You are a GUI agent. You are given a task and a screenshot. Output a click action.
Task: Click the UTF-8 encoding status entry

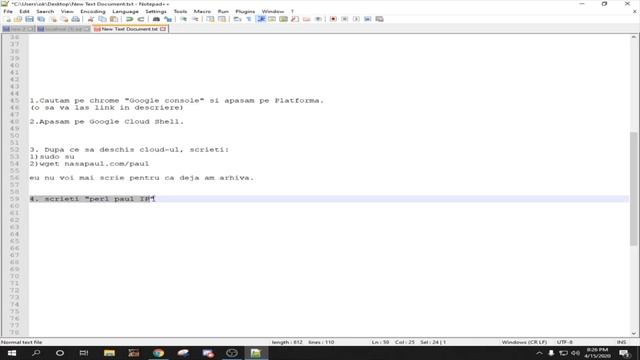click(x=565, y=342)
